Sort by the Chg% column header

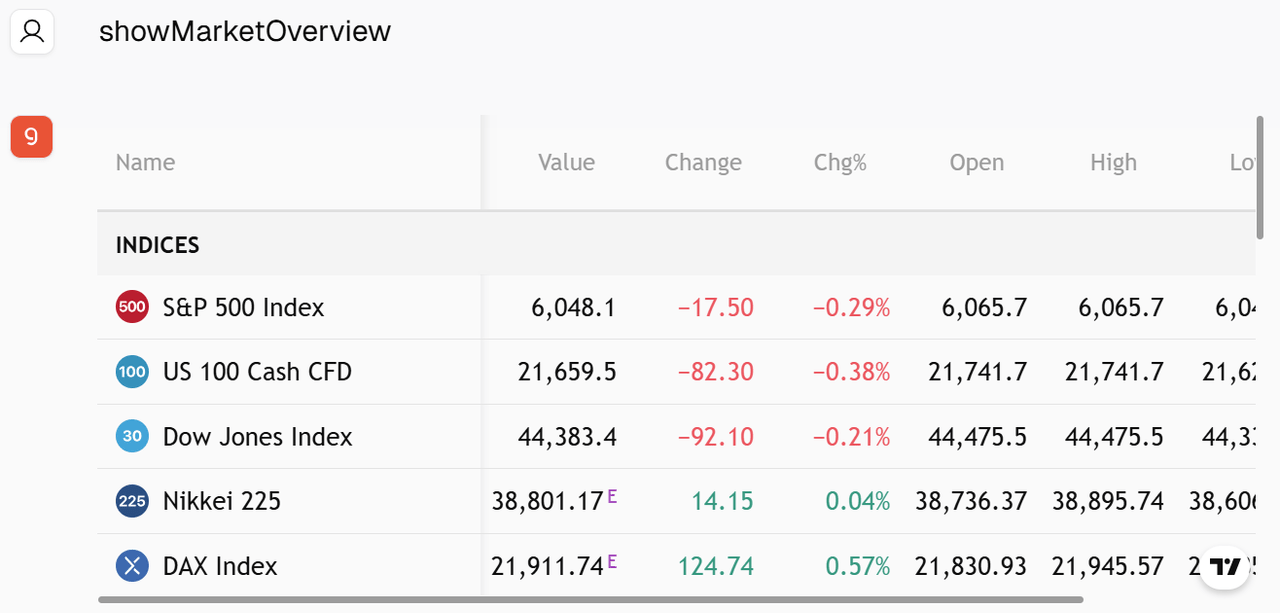tap(840, 163)
